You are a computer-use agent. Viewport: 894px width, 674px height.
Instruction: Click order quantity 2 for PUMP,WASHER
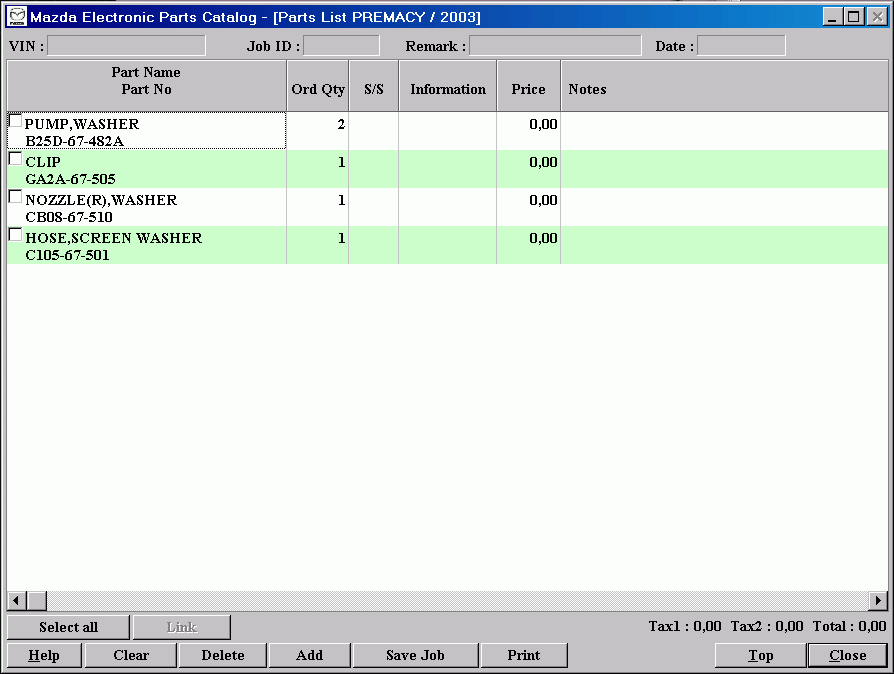click(x=341, y=124)
